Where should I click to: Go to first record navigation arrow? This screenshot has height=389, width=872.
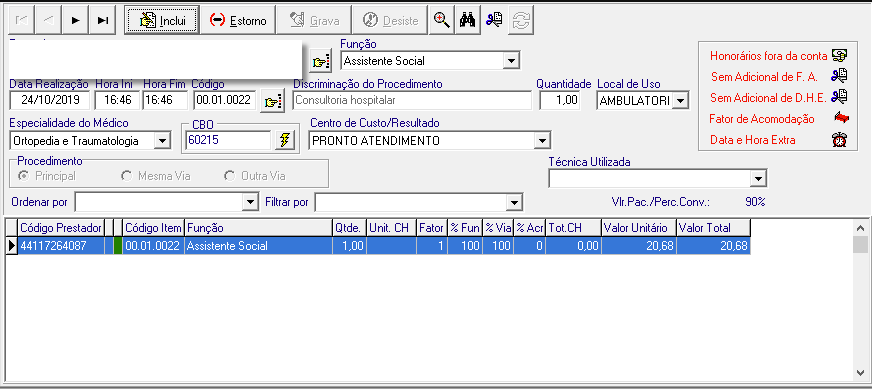[x=22, y=21]
